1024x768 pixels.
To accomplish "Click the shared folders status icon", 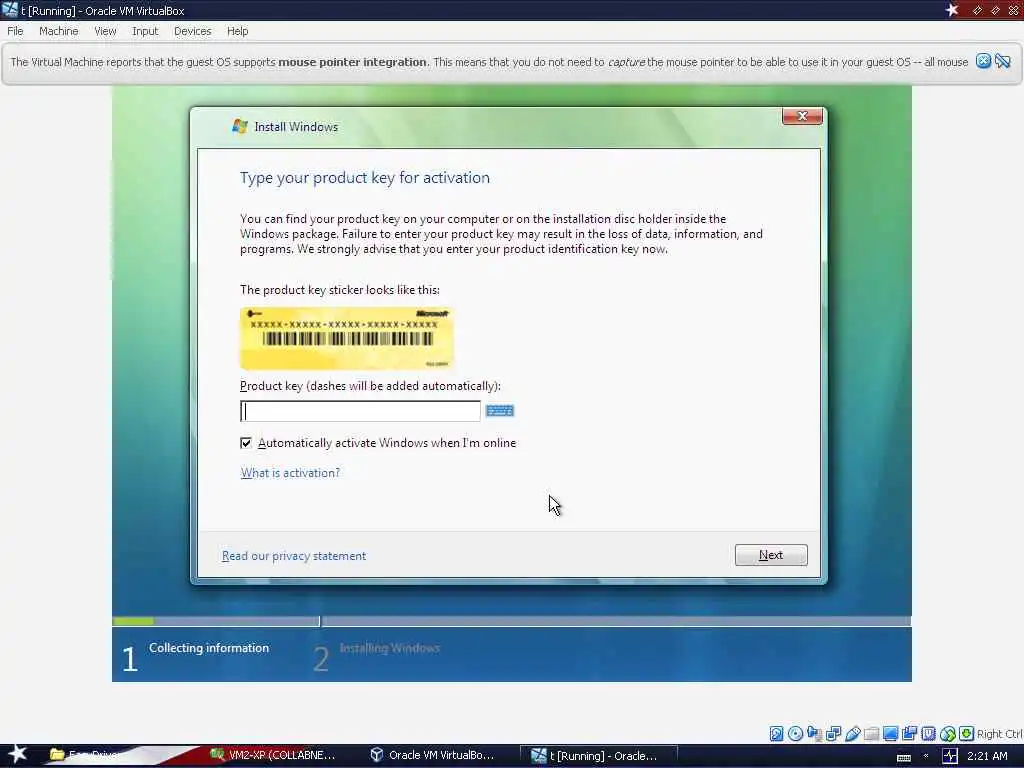I will 871,733.
